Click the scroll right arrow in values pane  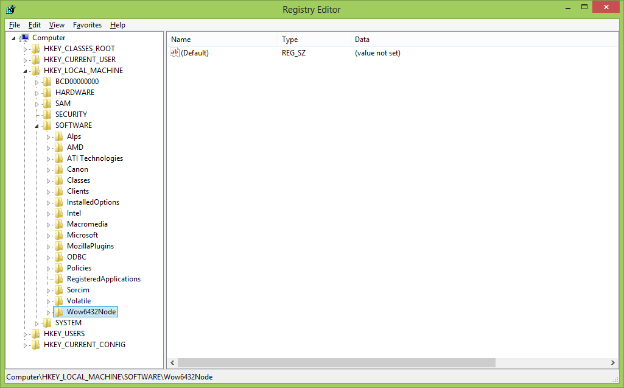point(613,363)
